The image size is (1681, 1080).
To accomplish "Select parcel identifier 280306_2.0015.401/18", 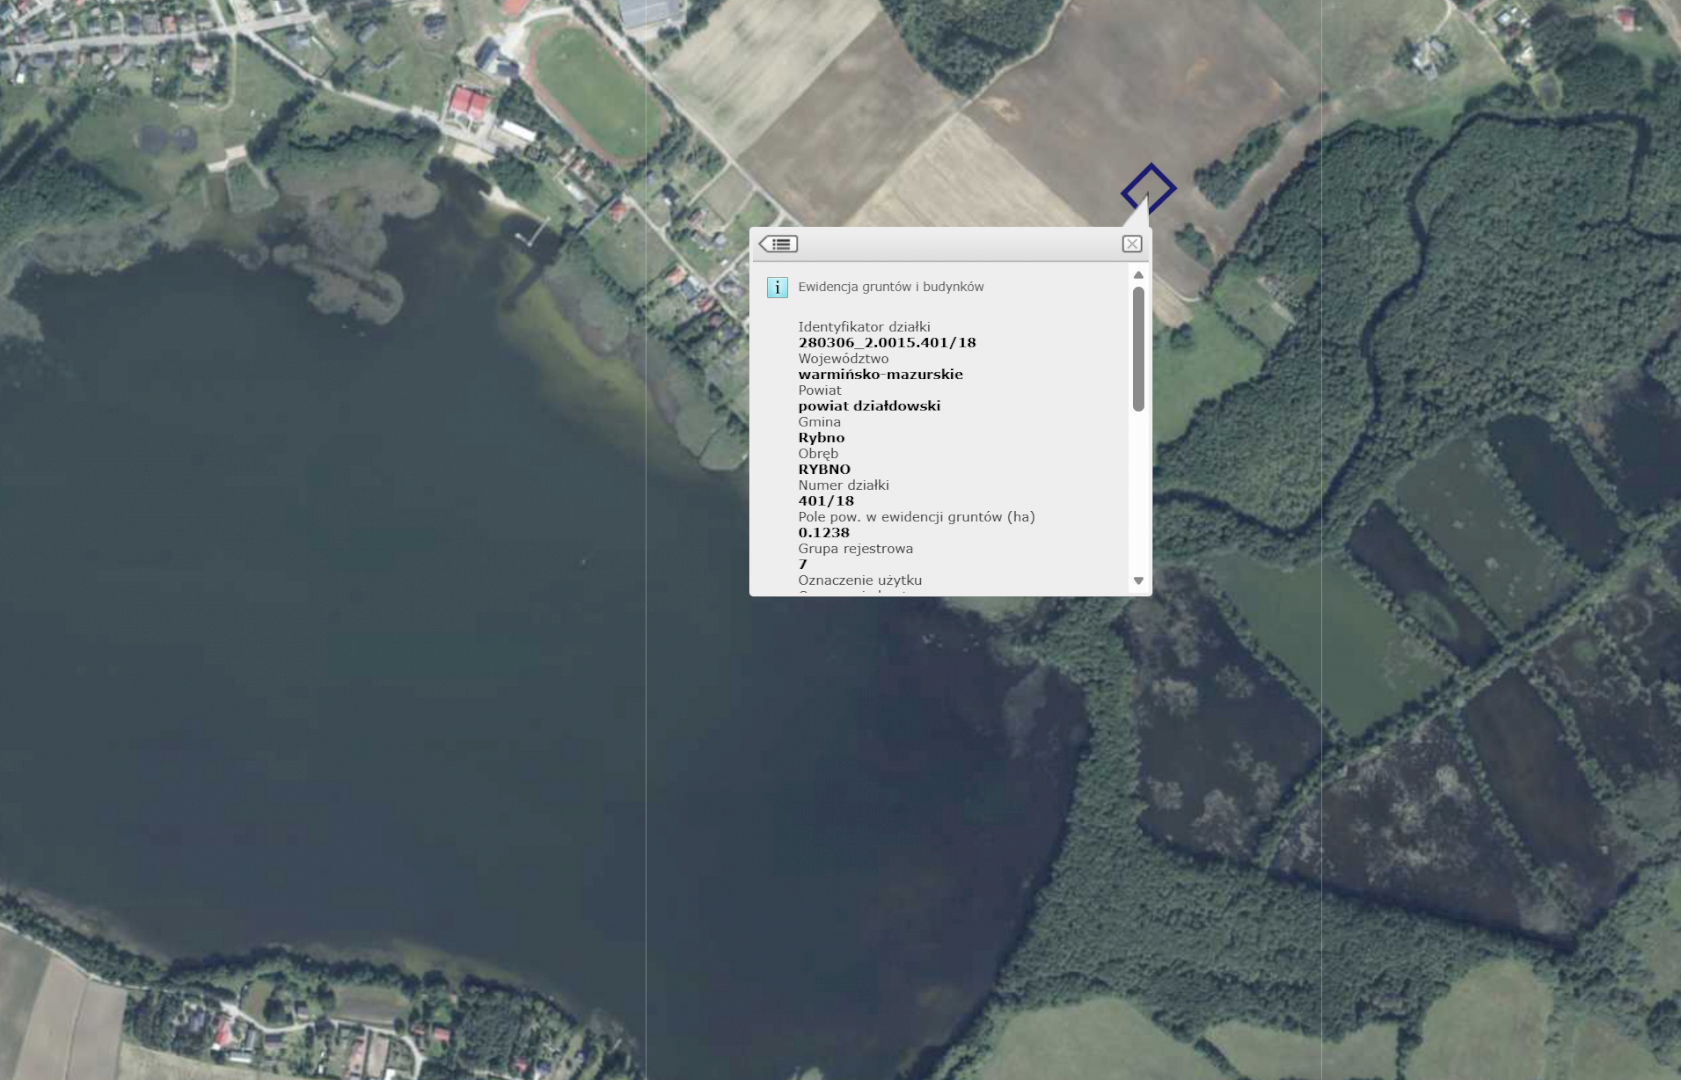I will click(x=886, y=342).
